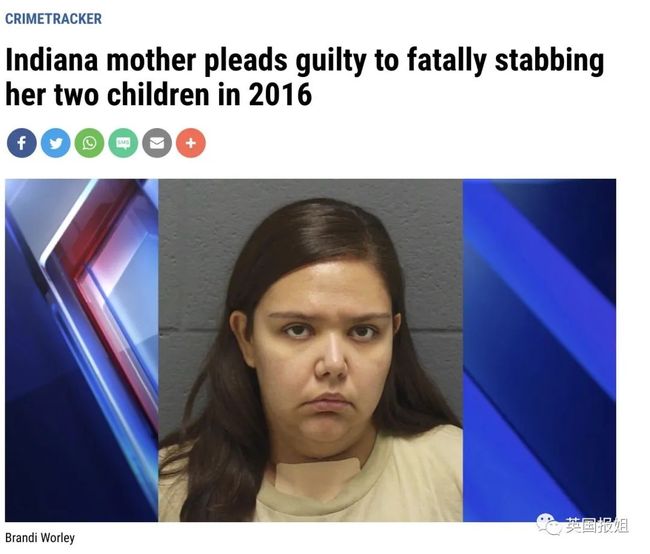Screen dimensions: 650x554
Task: Share article on Facebook
Action: tap(22, 143)
